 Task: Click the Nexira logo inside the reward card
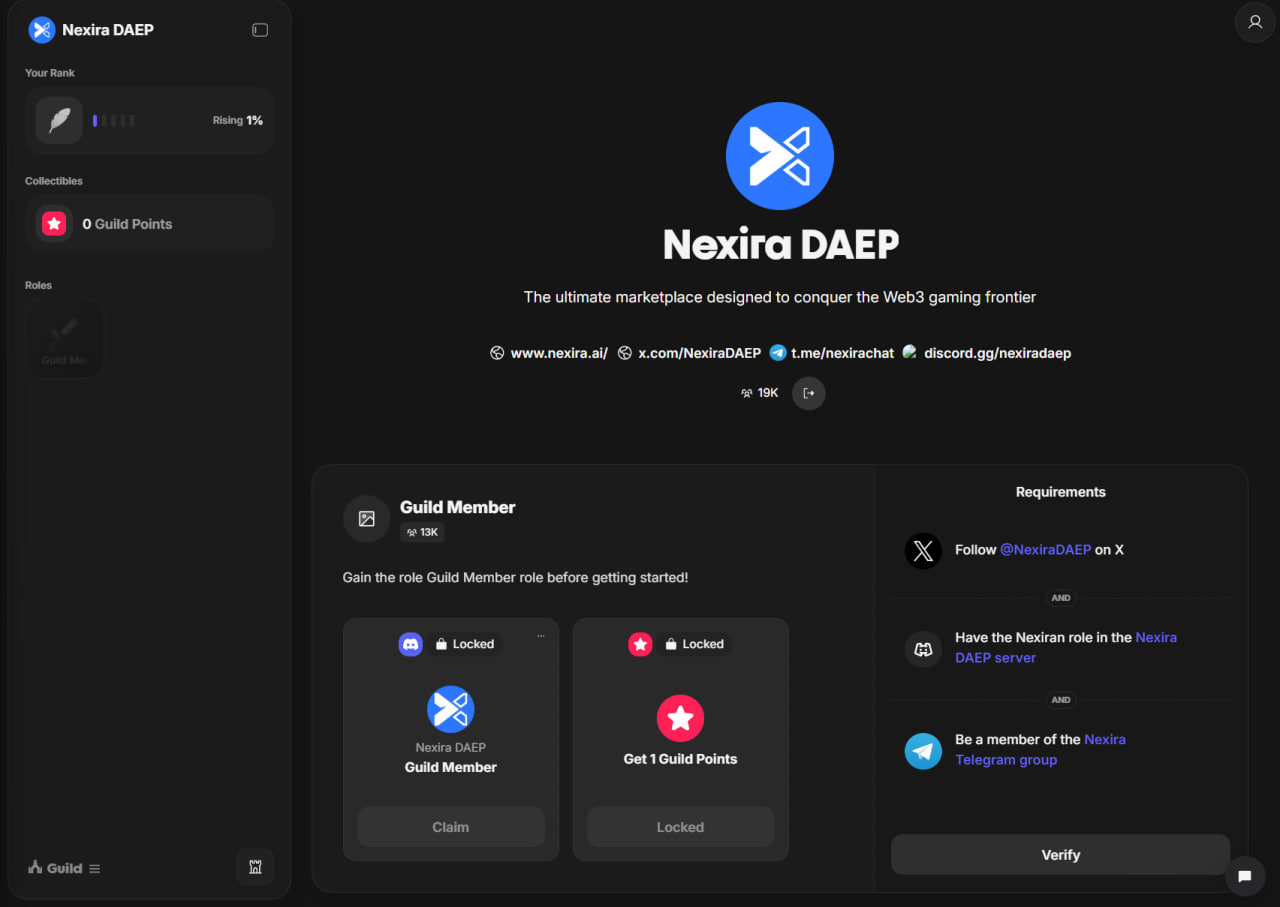451,709
